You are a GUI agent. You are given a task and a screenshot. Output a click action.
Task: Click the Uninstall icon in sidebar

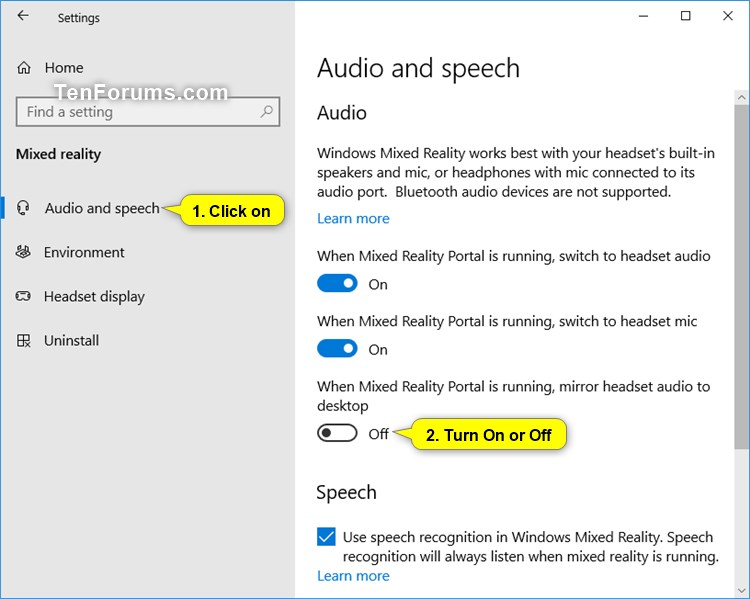coord(23,341)
